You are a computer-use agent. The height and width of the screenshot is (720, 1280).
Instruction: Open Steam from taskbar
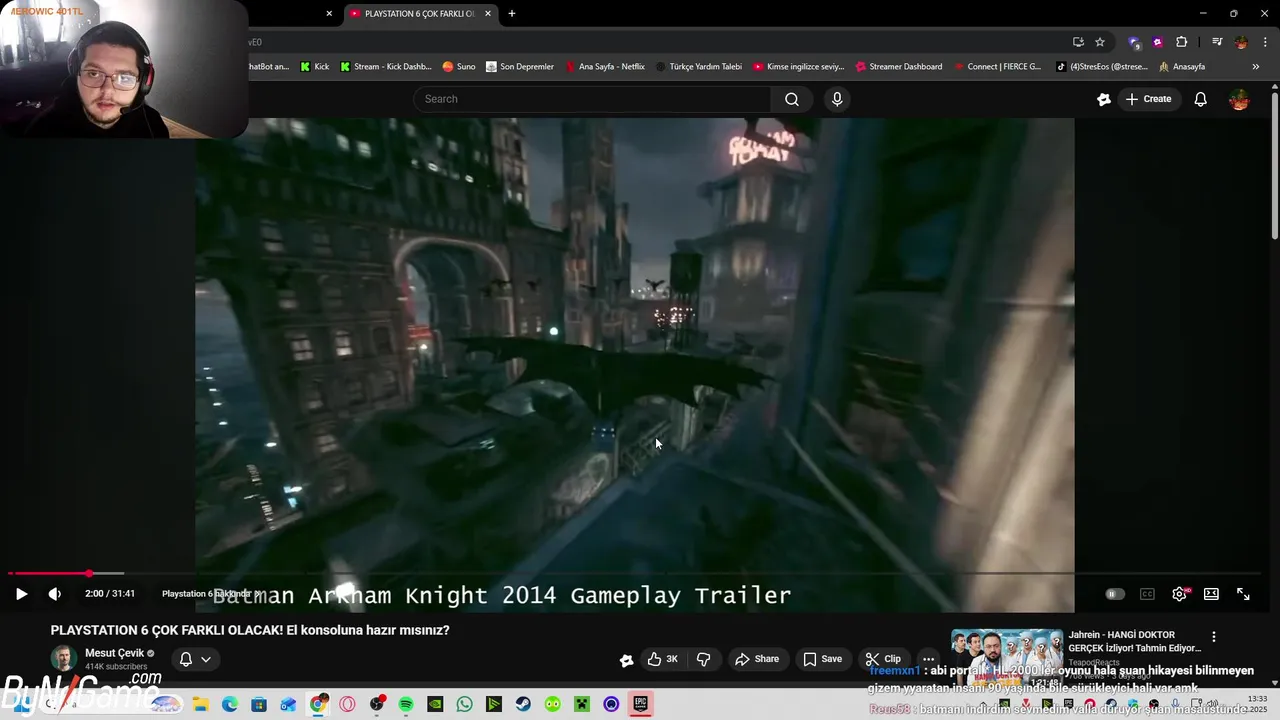[x=523, y=704]
